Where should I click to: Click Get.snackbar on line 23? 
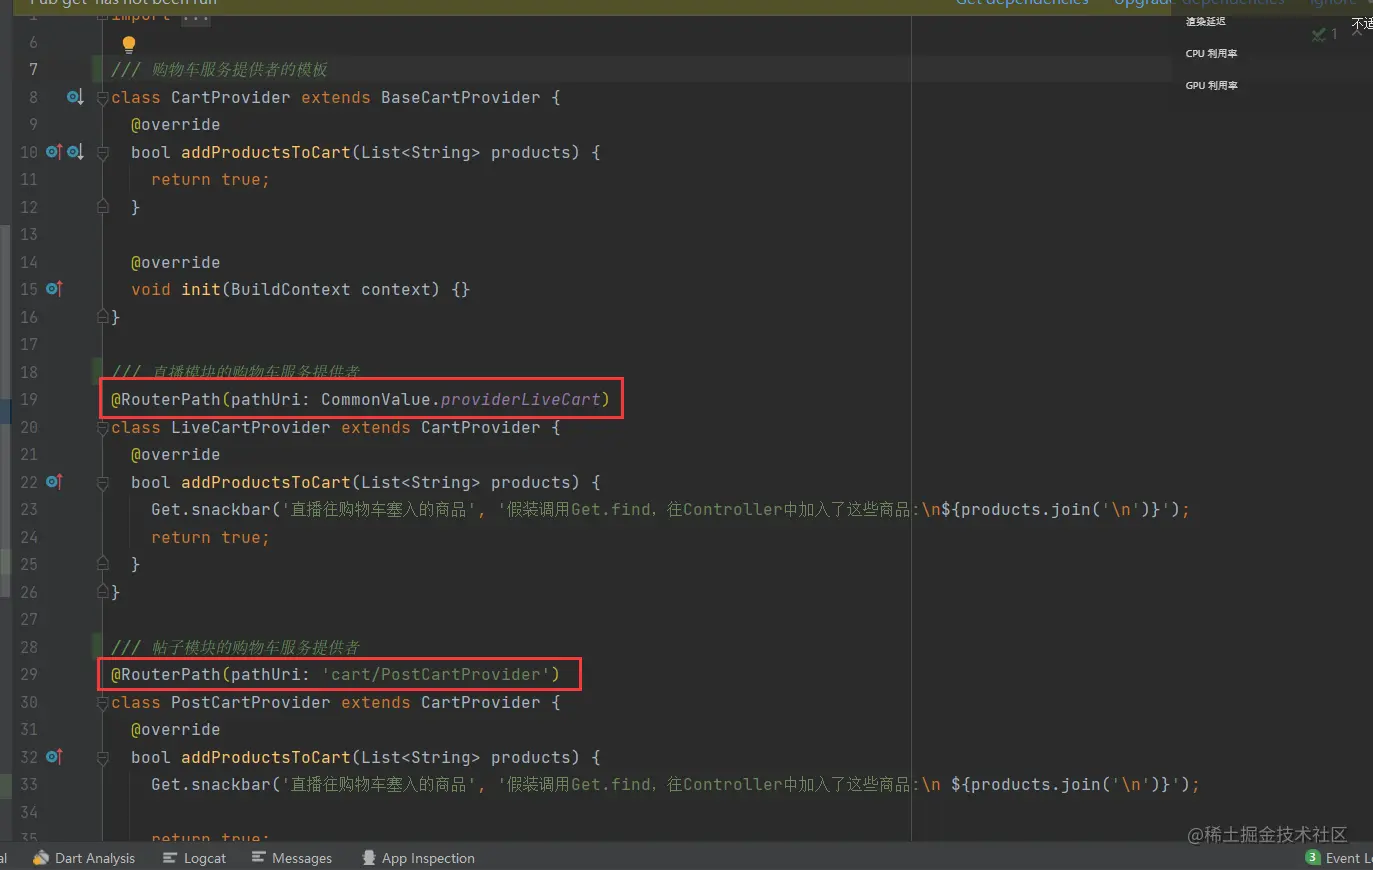point(211,509)
